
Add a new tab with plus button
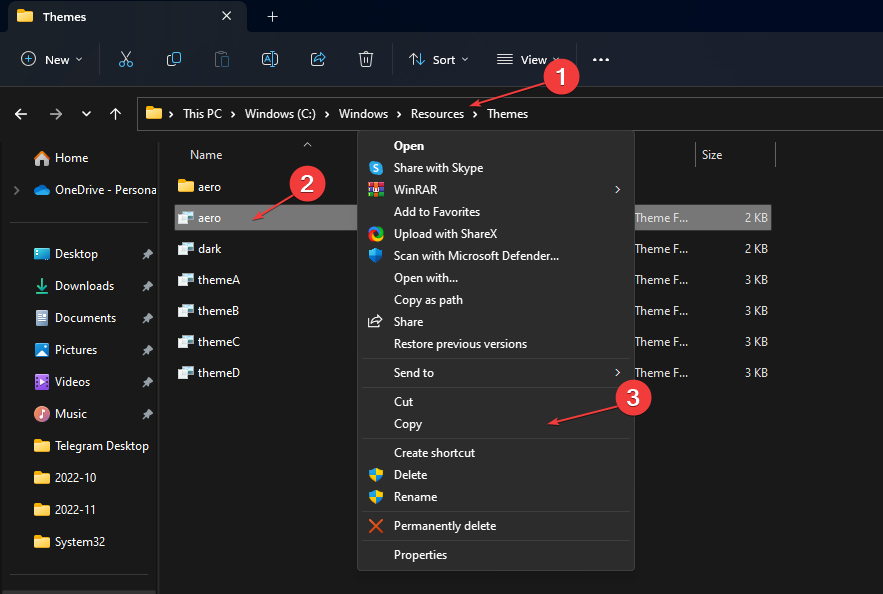tap(272, 17)
